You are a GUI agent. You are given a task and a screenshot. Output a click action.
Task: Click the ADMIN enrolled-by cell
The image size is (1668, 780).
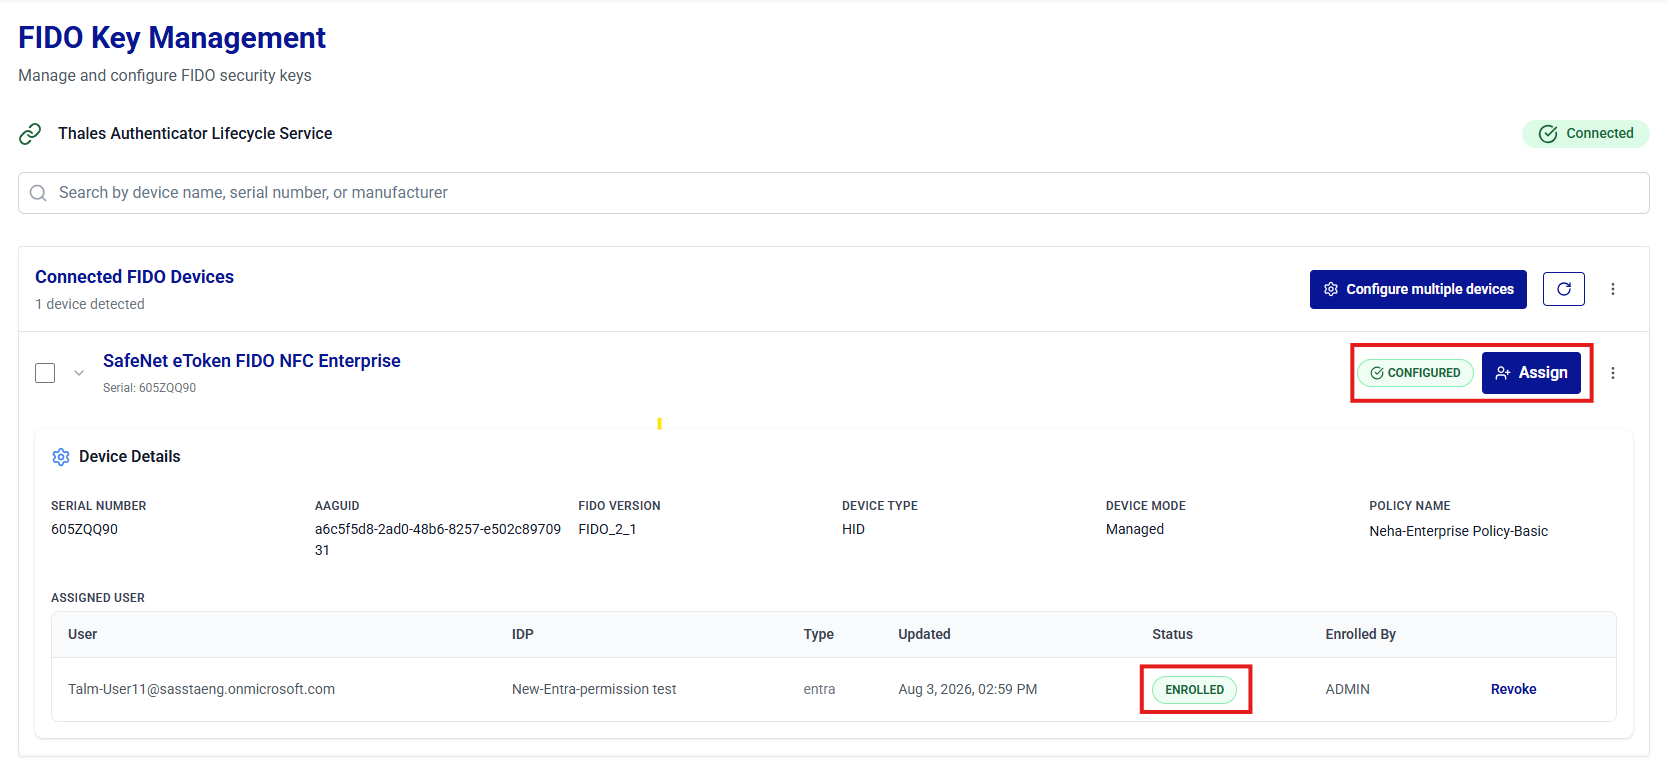(x=1347, y=689)
